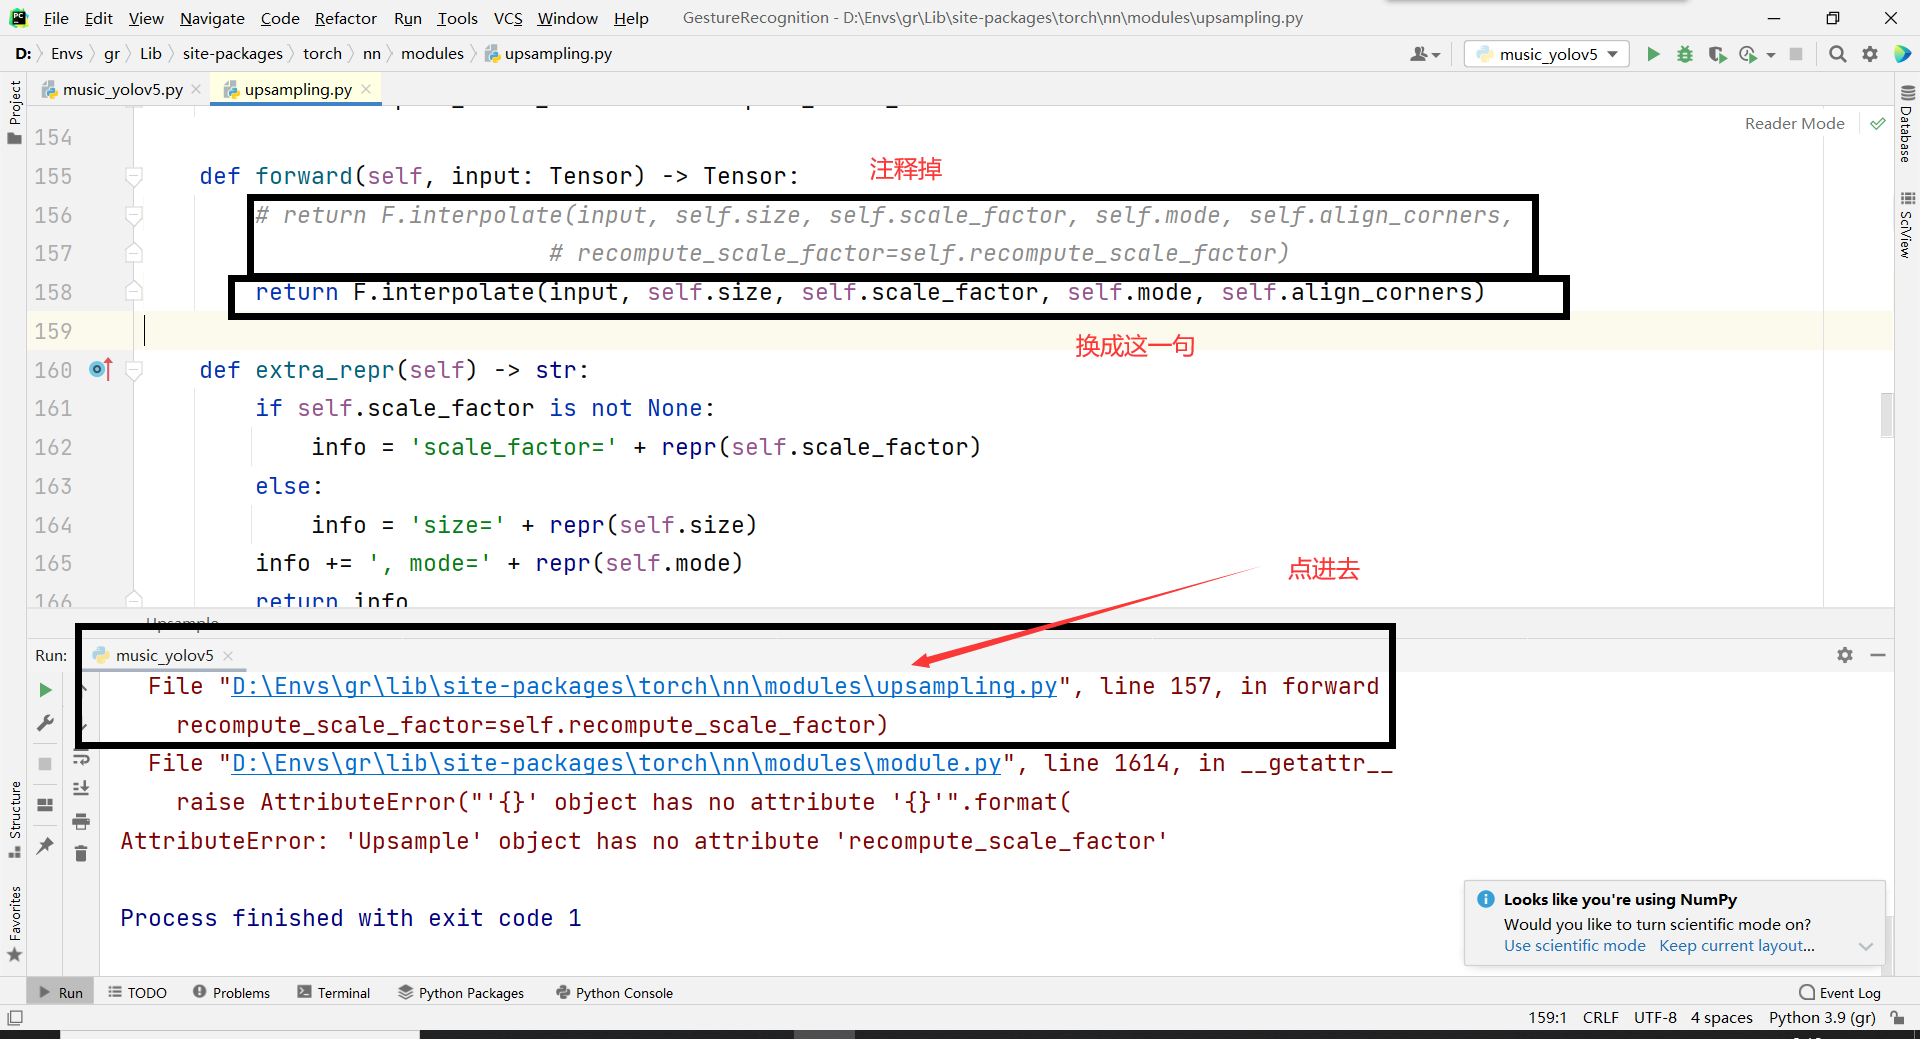Open the upsampling.py traceback link
Viewport: 1920px width, 1039px height.
pyautogui.click(x=644, y=686)
